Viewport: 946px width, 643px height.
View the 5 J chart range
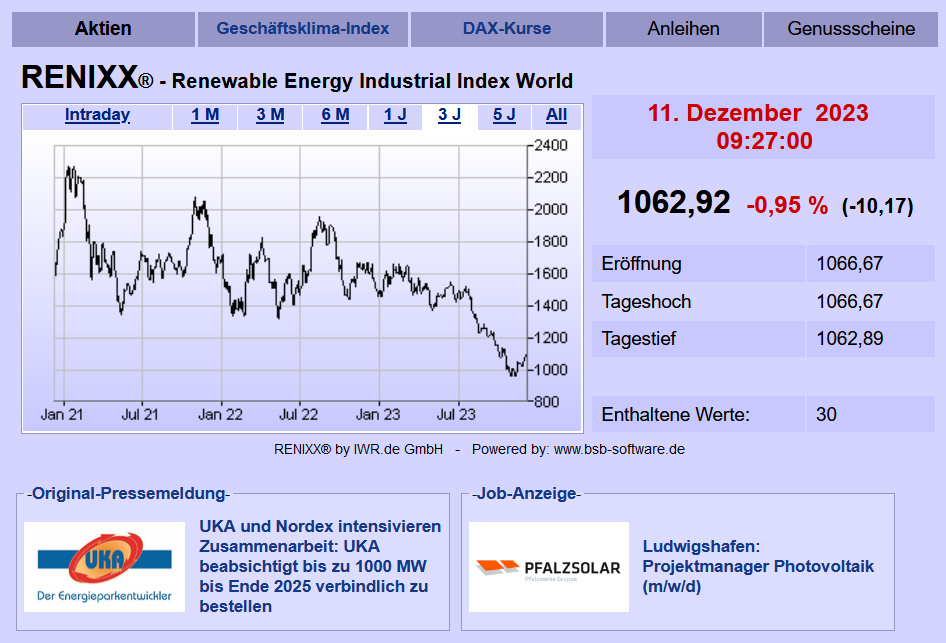pyautogui.click(x=504, y=115)
